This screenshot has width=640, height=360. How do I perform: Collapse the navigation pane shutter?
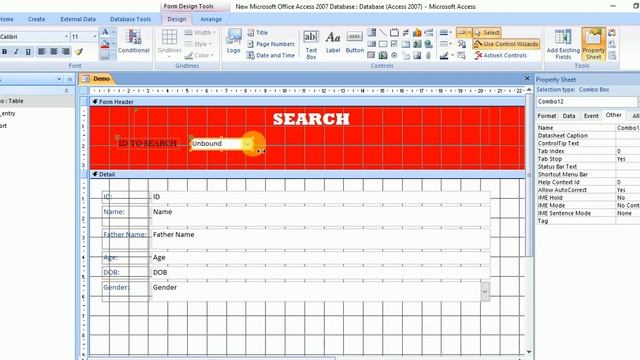click(70, 79)
